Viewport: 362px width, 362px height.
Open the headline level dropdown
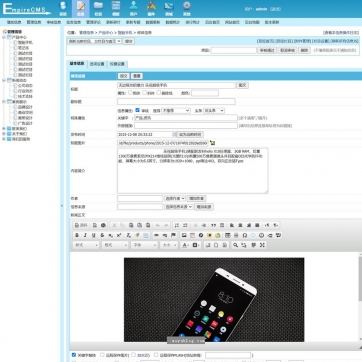coord(214,110)
